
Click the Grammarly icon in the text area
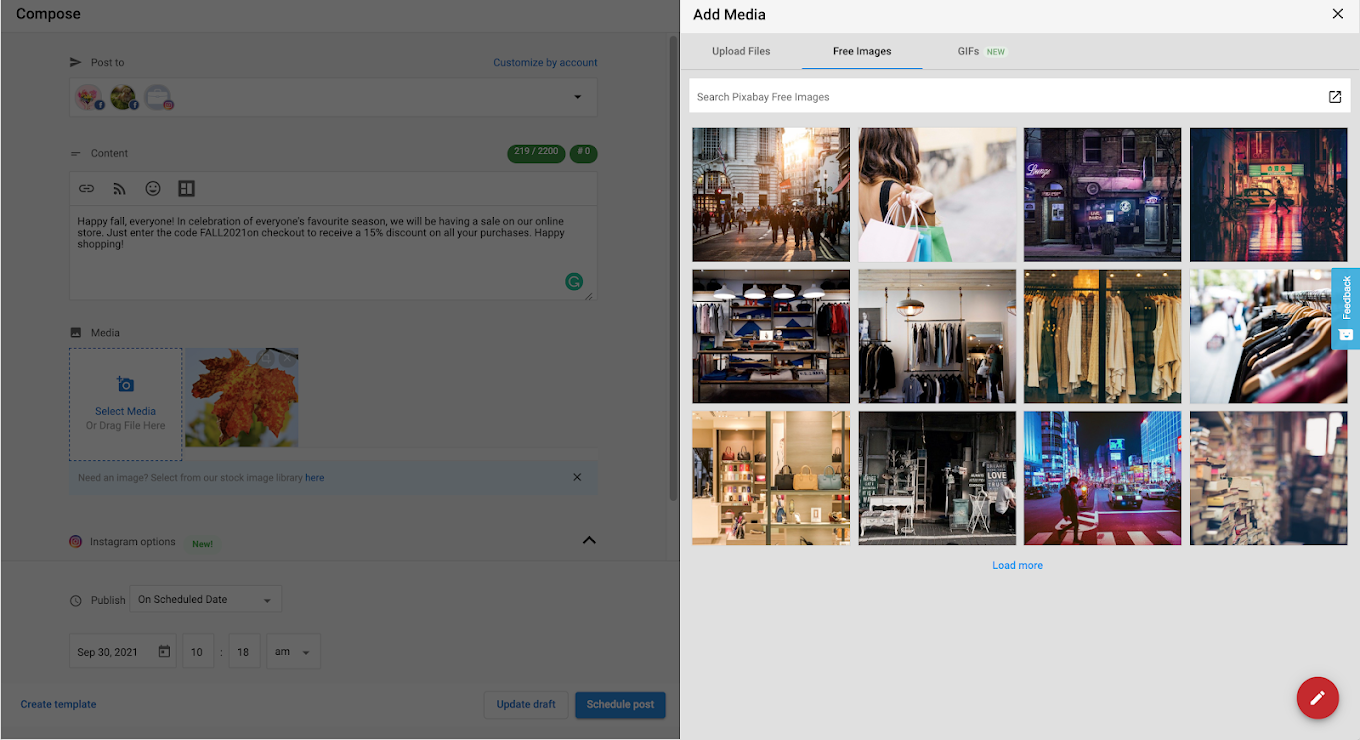574,282
